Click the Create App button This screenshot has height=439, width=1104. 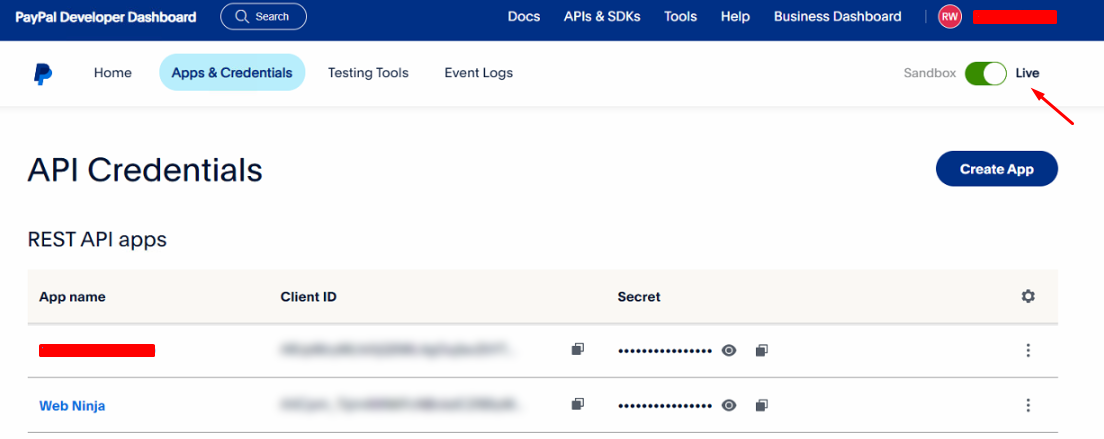coord(996,169)
